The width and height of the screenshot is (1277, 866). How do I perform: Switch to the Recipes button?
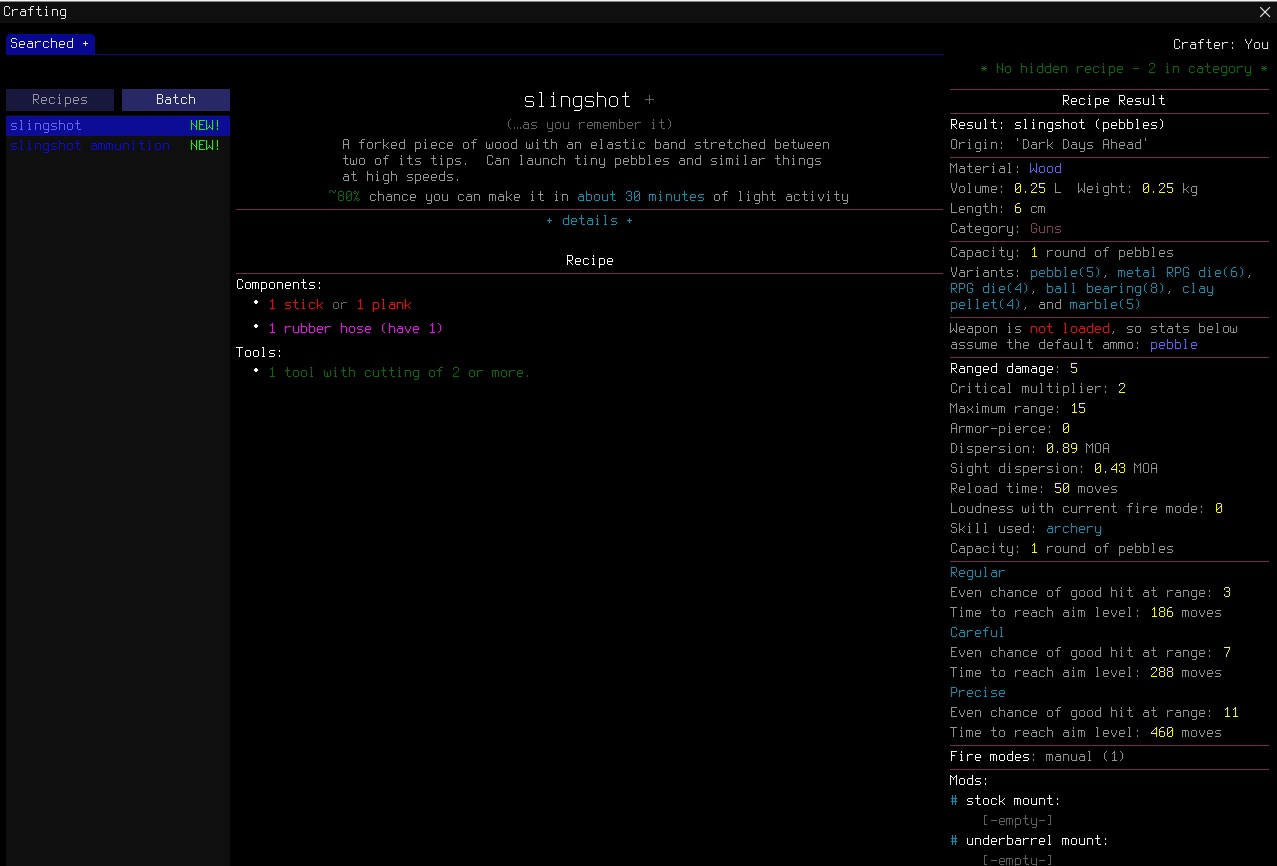coord(60,100)
